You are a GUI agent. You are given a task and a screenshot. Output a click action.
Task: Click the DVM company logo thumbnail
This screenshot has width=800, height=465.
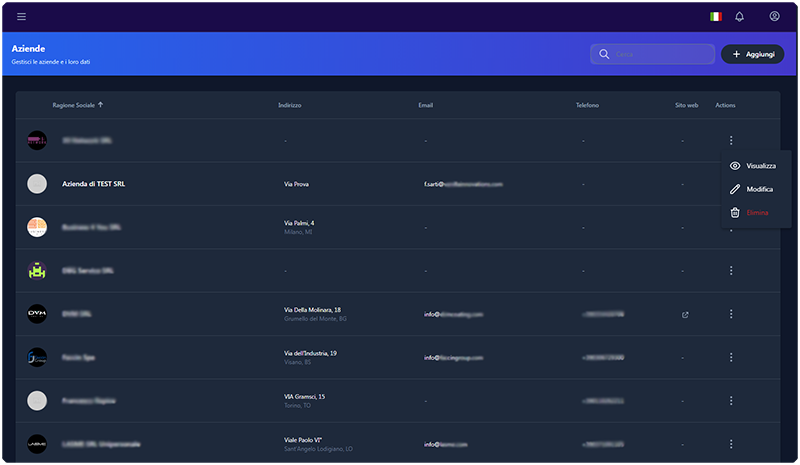37,314
